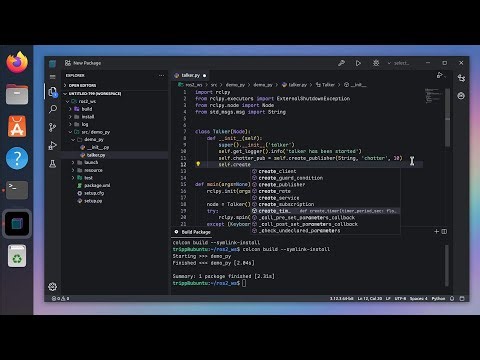Image resolution: width=480 pixels, height=360 pixels.
Task: Open the hamburger menu in activity bar
Action: (53, 77)
